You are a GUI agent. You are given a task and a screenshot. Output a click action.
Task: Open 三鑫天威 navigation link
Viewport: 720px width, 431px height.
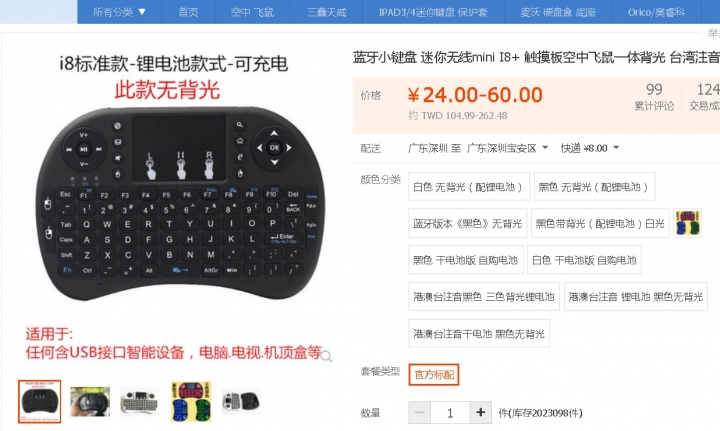[326, 12]
